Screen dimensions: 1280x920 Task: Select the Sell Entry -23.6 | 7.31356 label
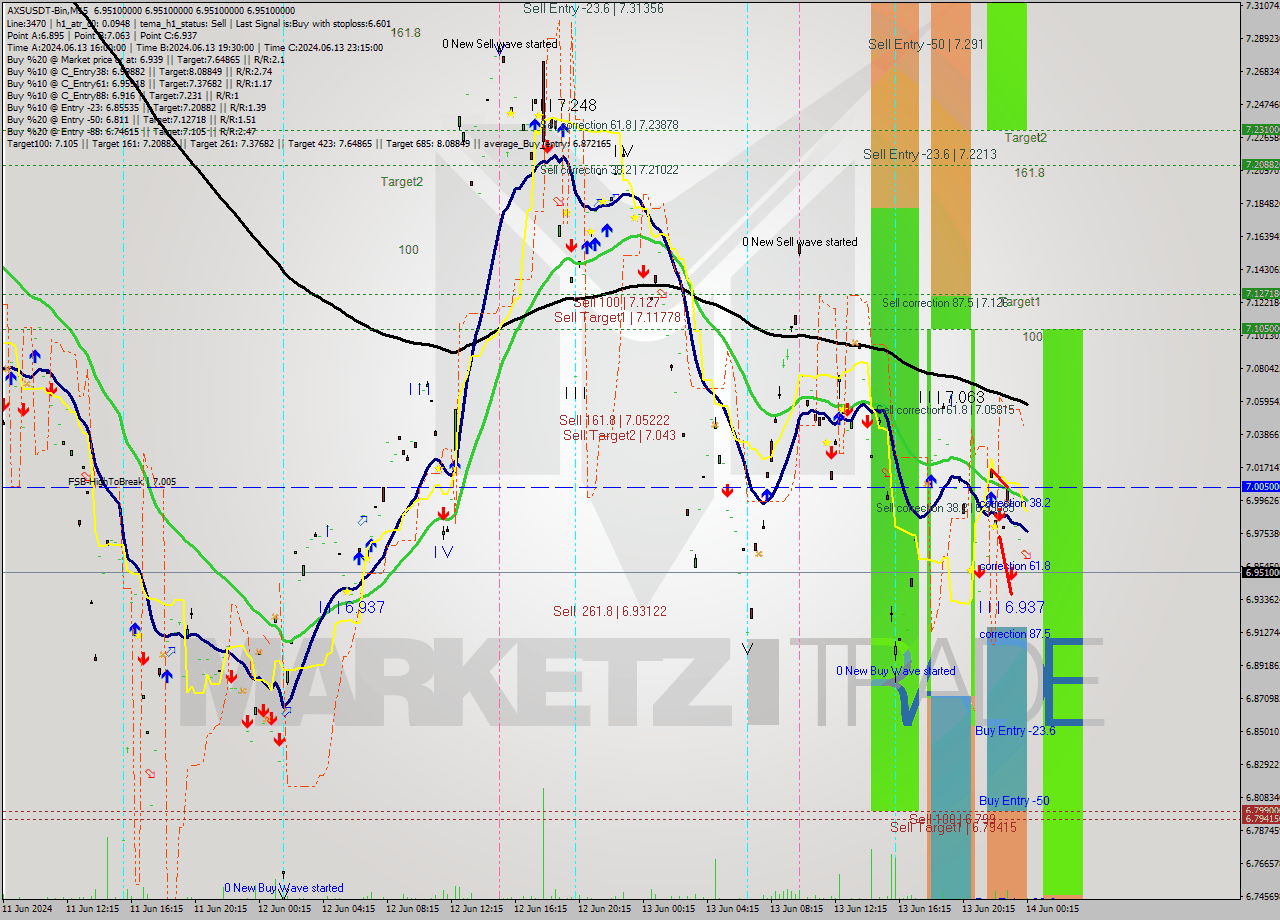click(x=593, y=8)
